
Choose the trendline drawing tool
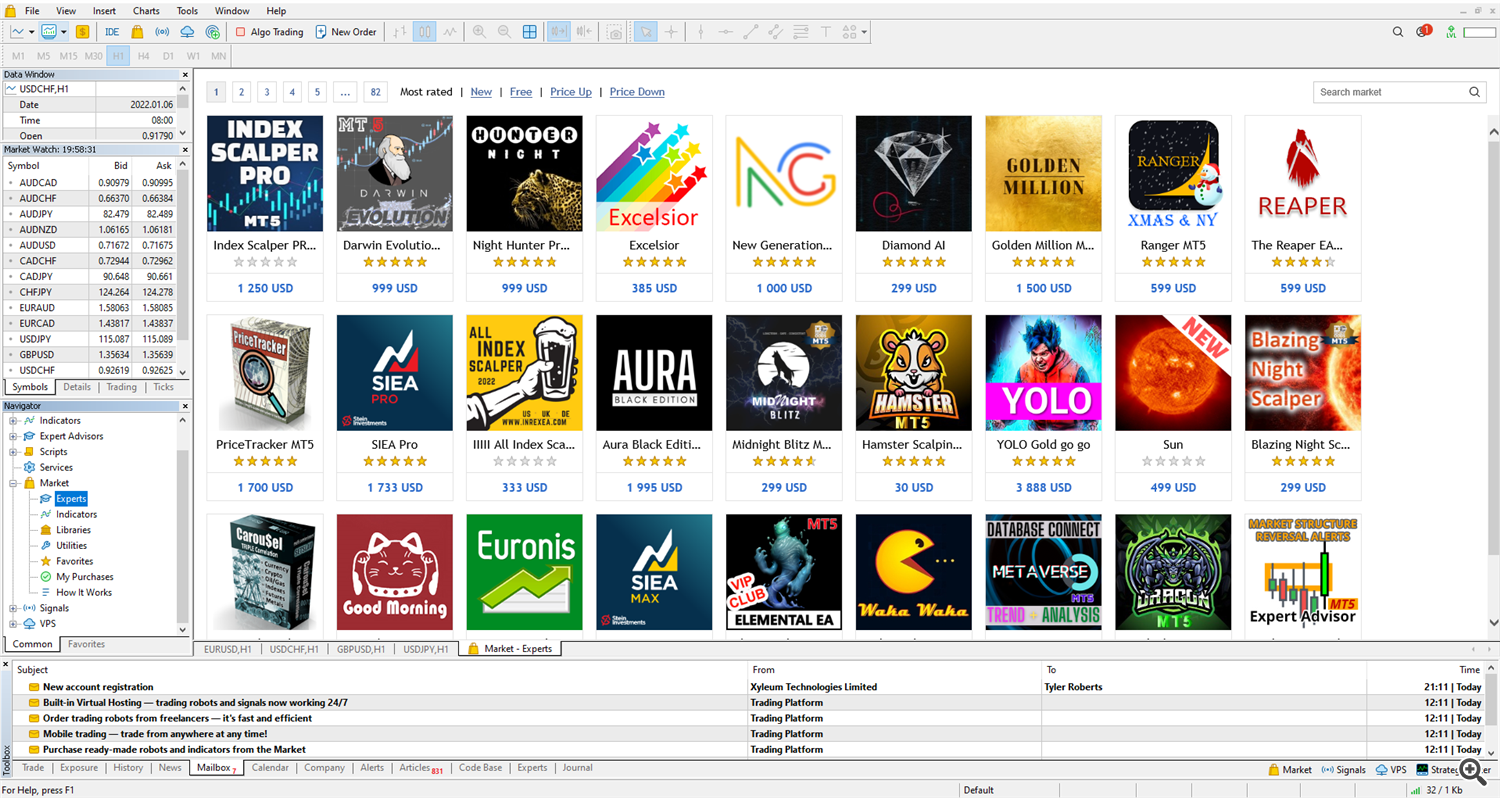(x=750, y=32)
